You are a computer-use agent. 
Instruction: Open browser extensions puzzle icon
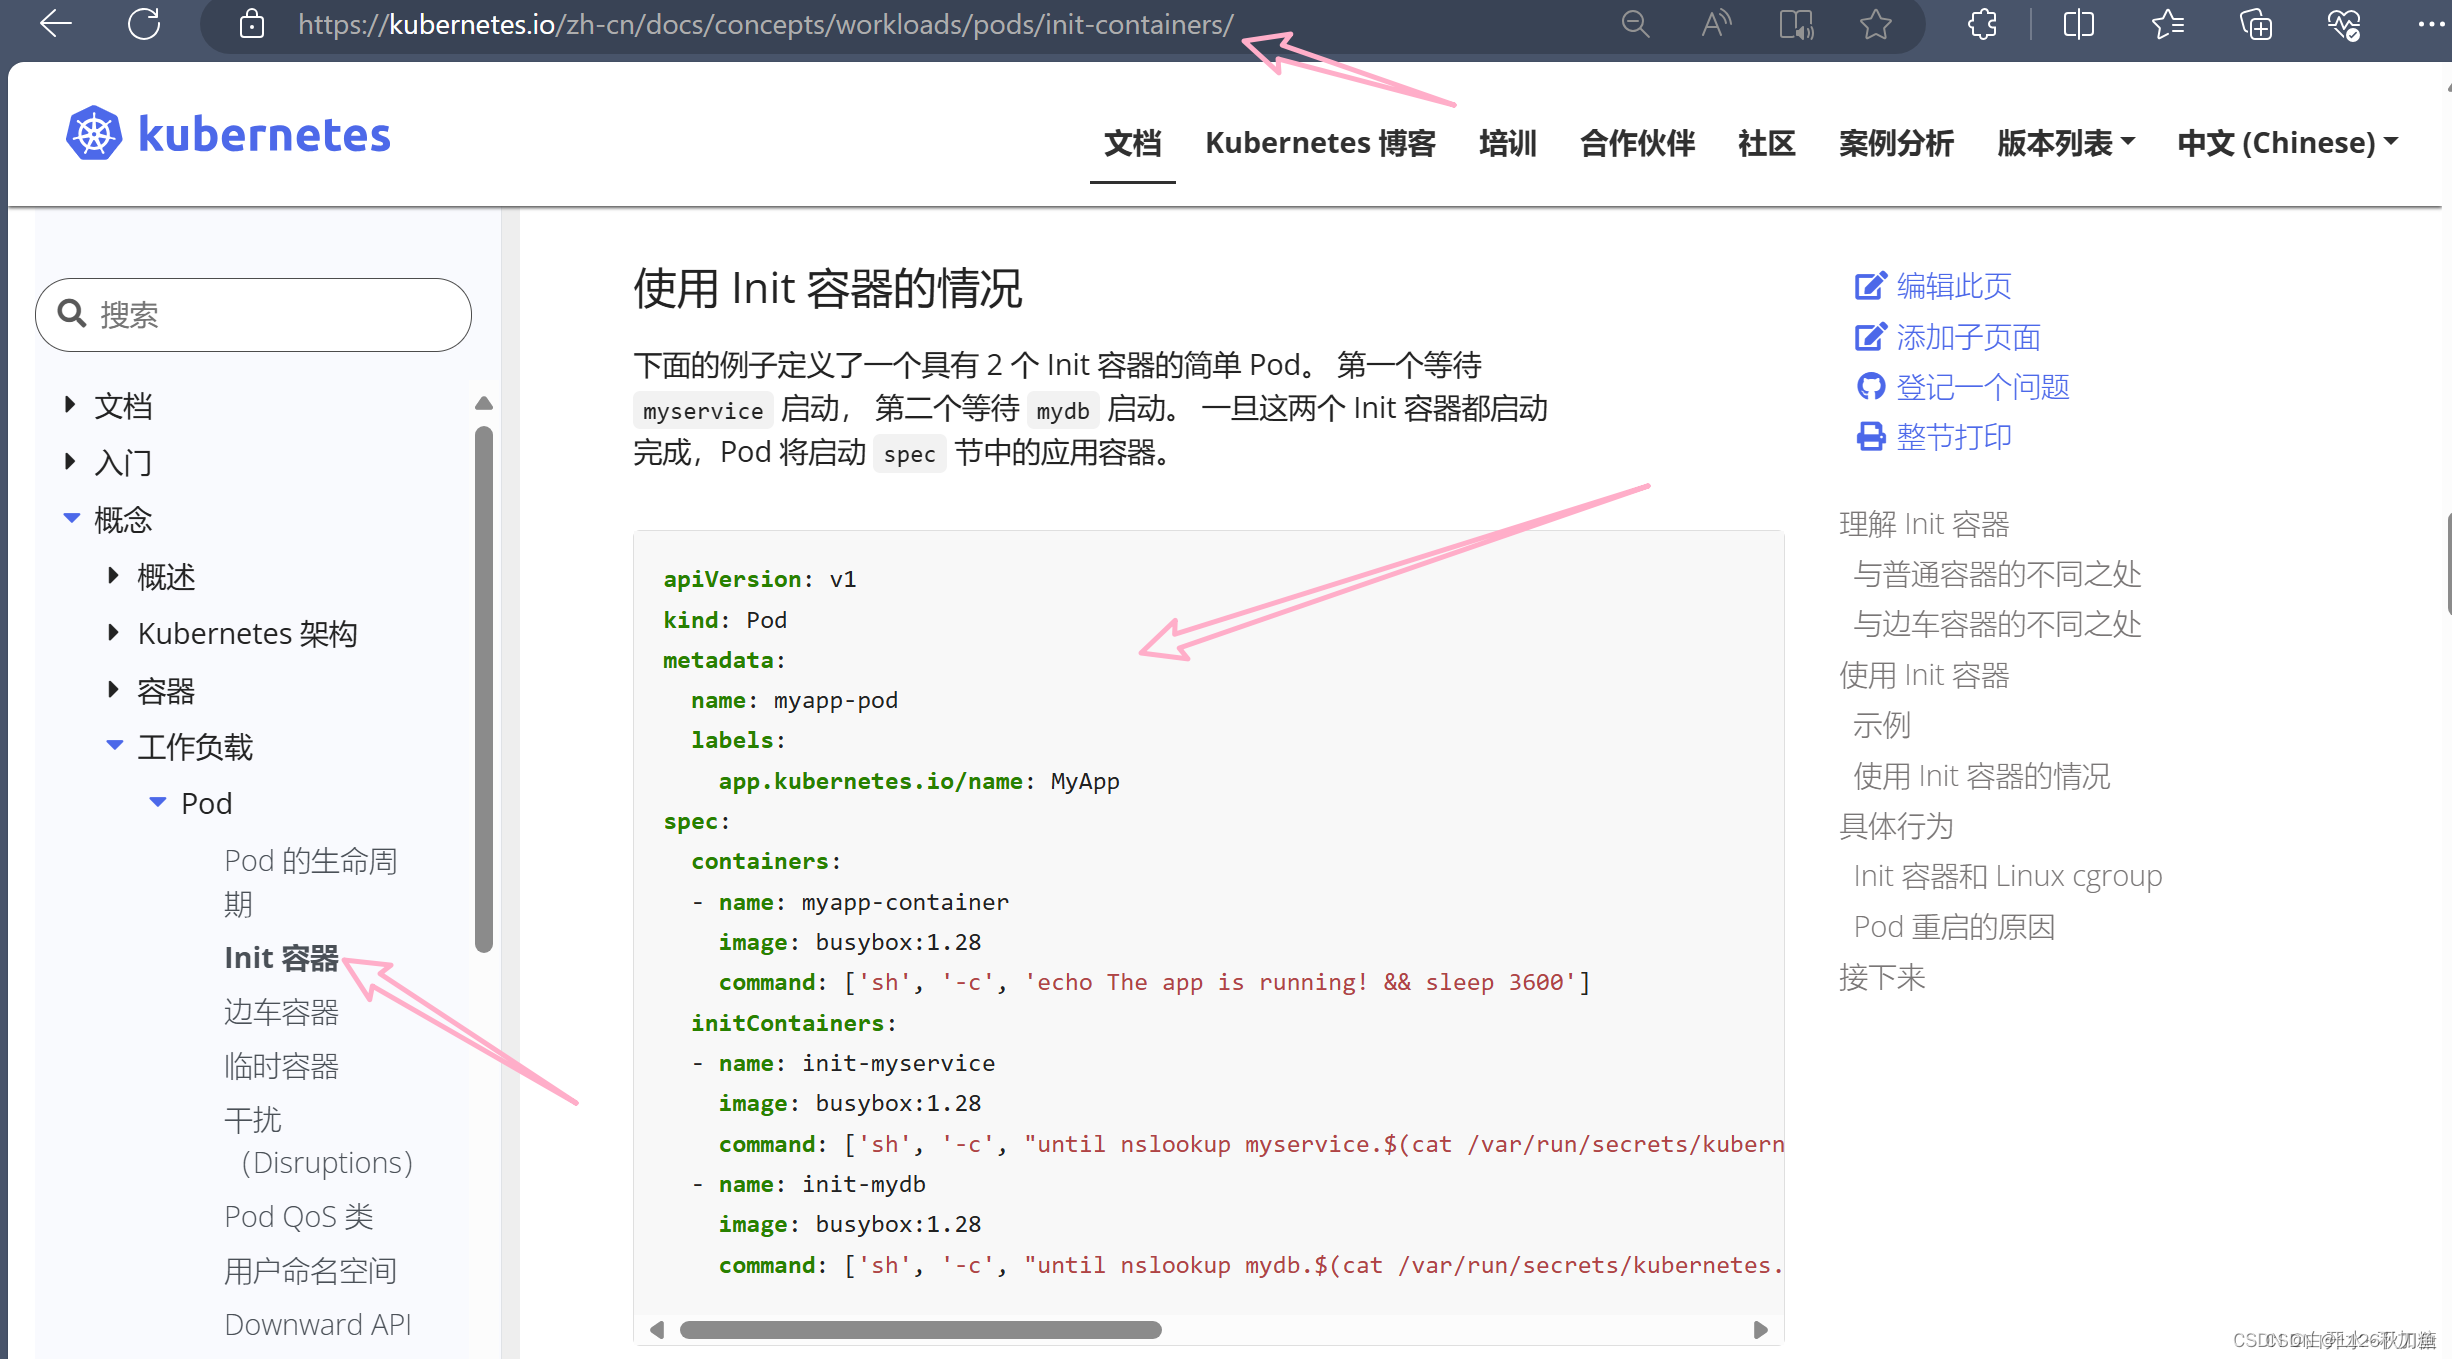click(1982, 23)
